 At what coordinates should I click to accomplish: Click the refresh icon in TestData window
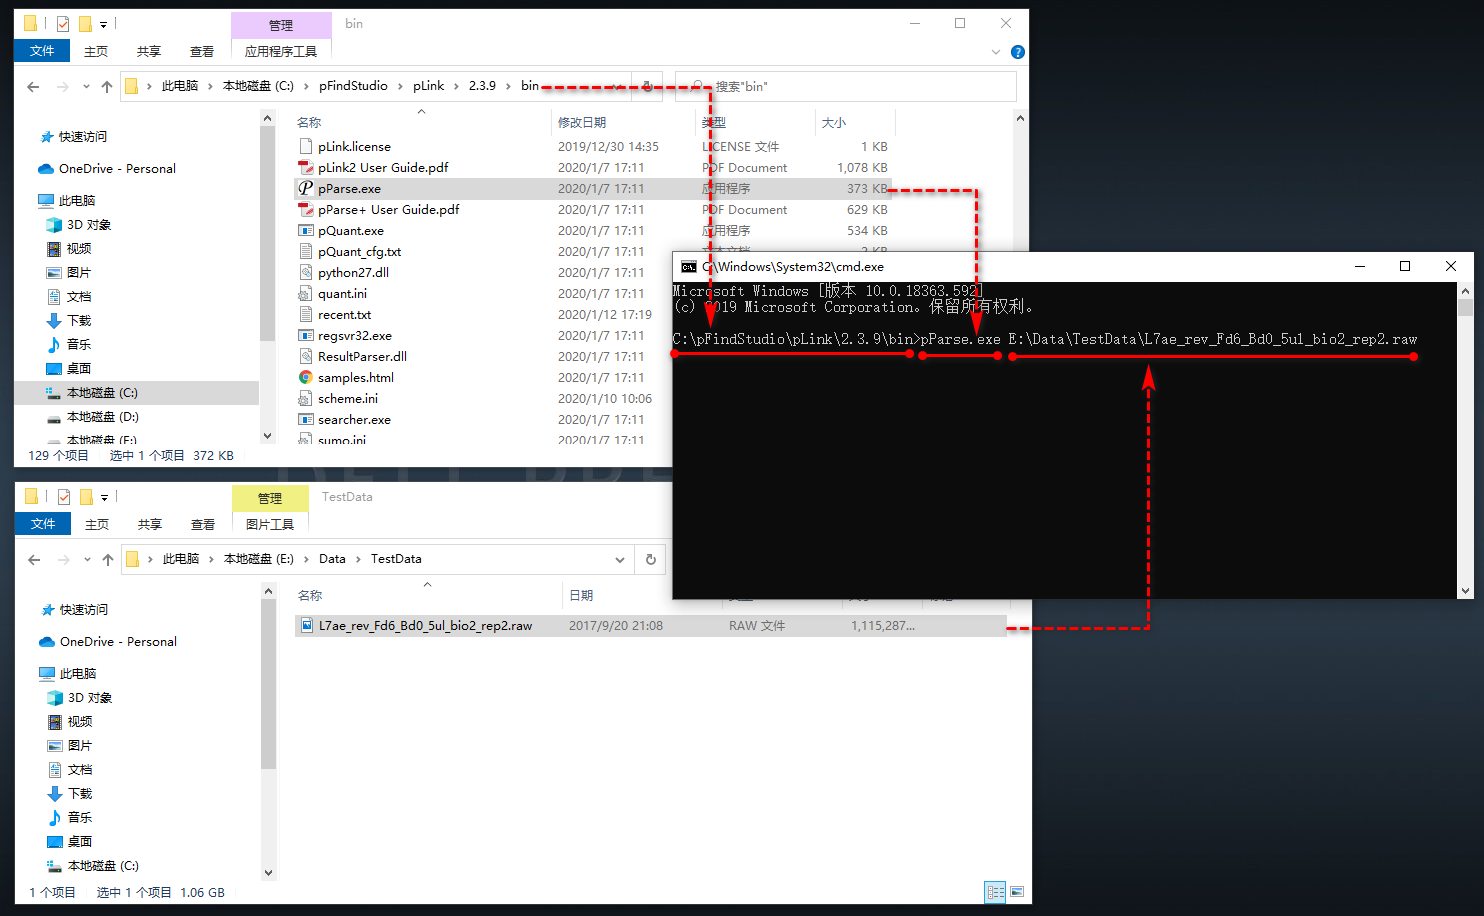pos(652,559)
